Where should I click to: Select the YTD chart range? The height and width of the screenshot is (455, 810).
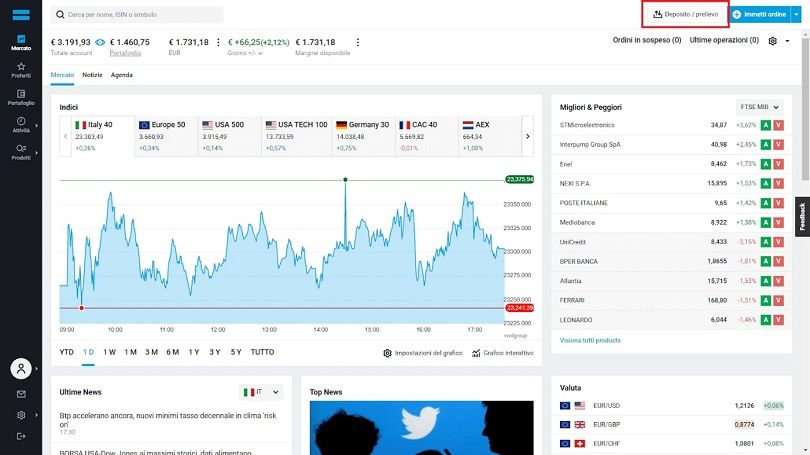(67, 352)
